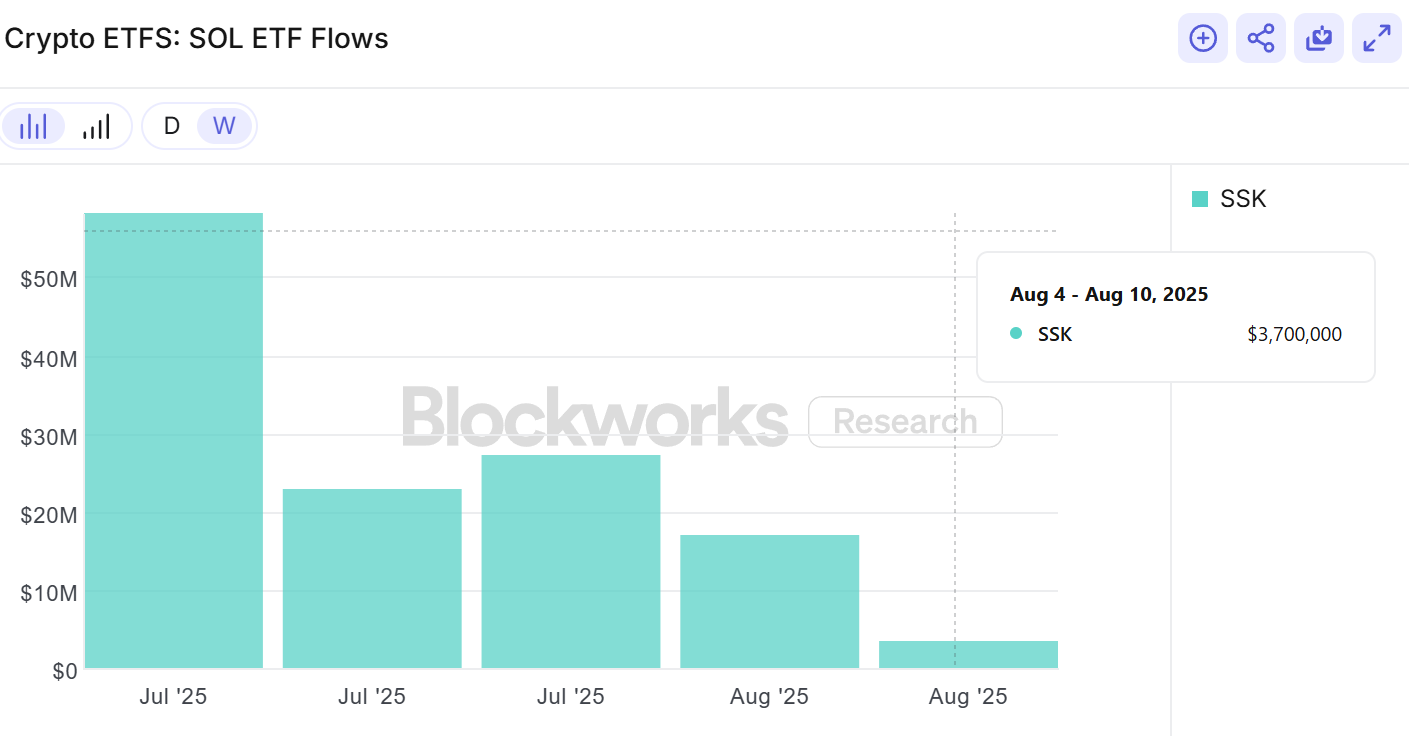Click the shortest Aug '25 bar

pos(967,652)
